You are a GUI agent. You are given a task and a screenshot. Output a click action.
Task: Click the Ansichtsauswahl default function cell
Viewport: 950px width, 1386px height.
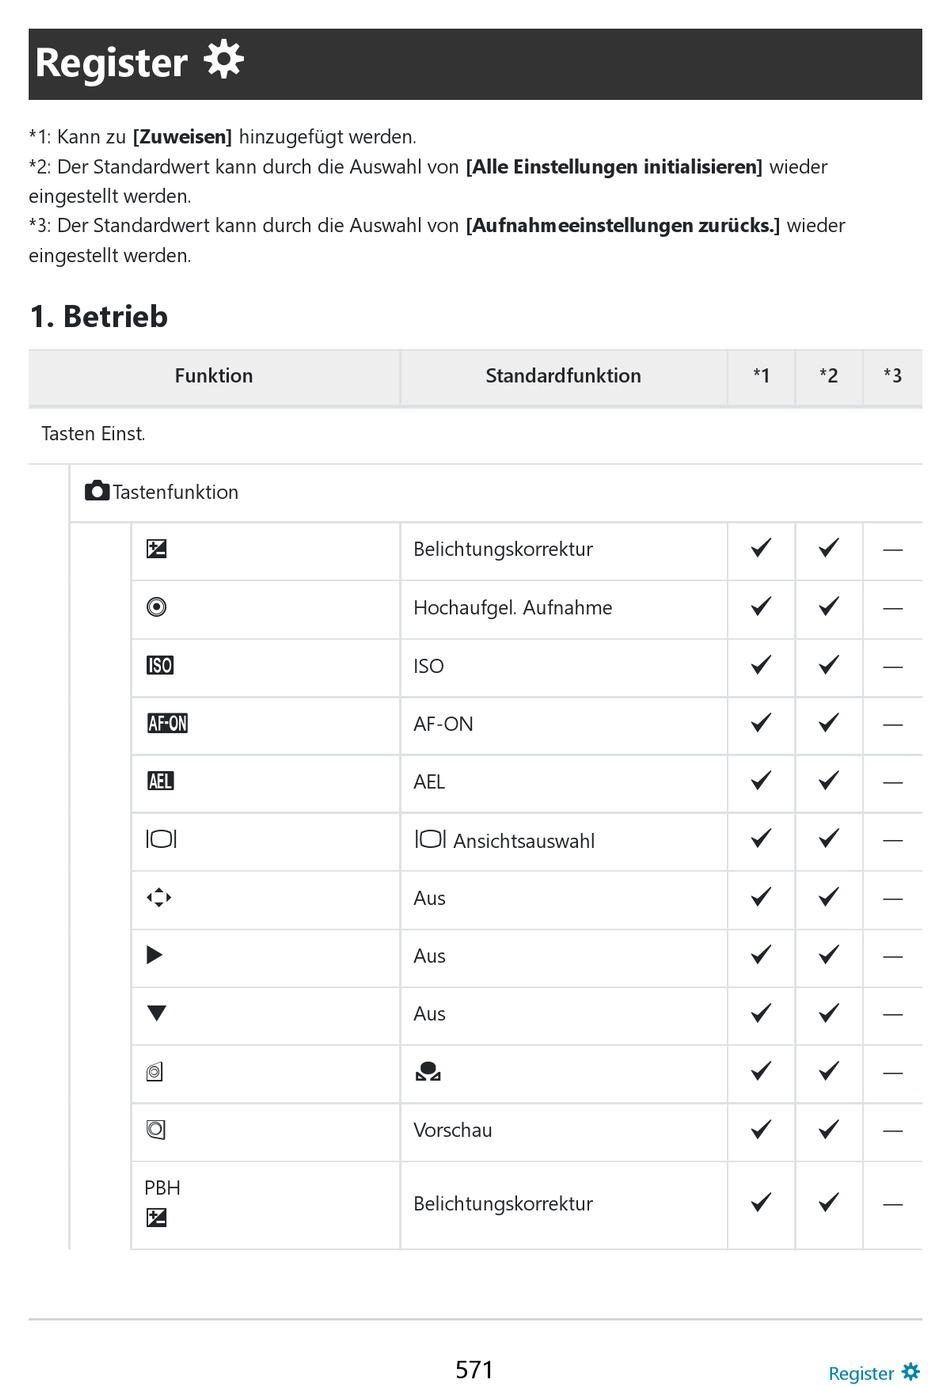[x=563, y=841]
